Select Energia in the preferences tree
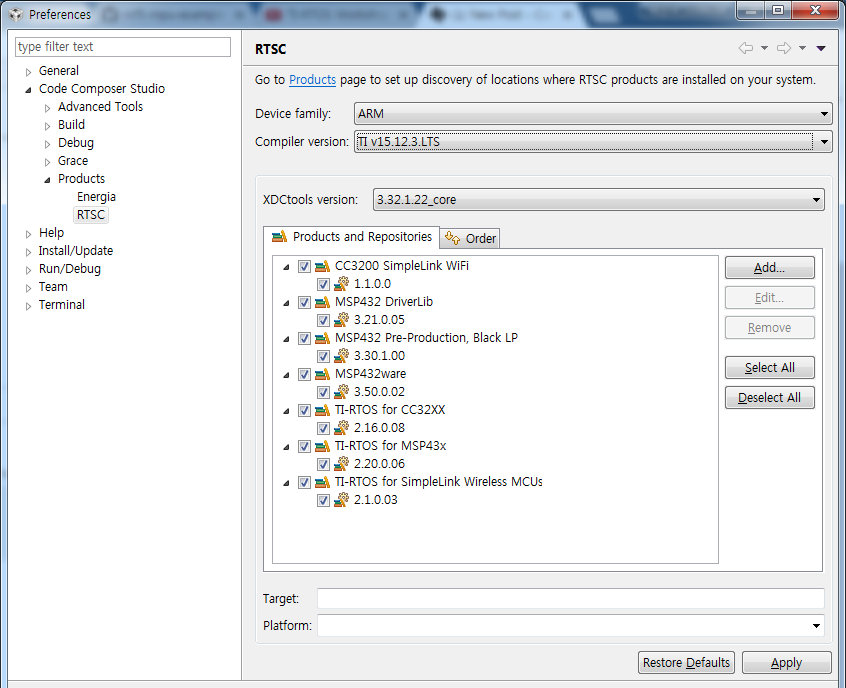Image resolution: width=846 pixels, height=688 pixels. click(96, 197)
